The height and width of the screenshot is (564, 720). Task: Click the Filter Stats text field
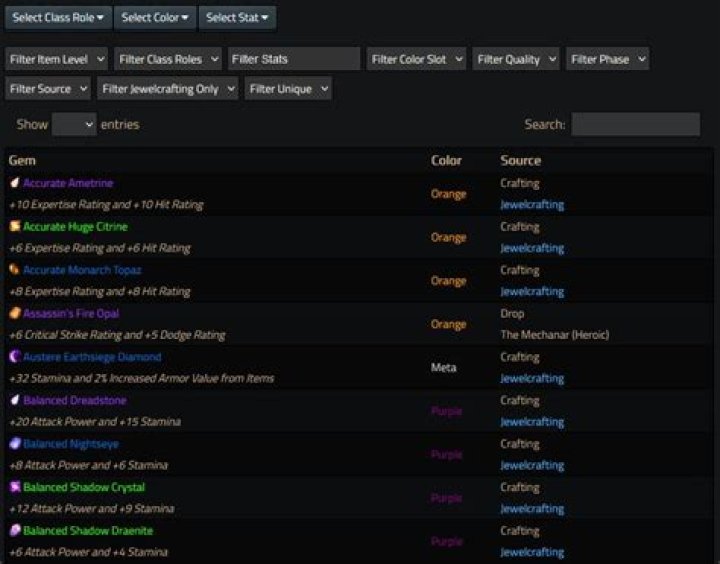click(x=294, y=59)
